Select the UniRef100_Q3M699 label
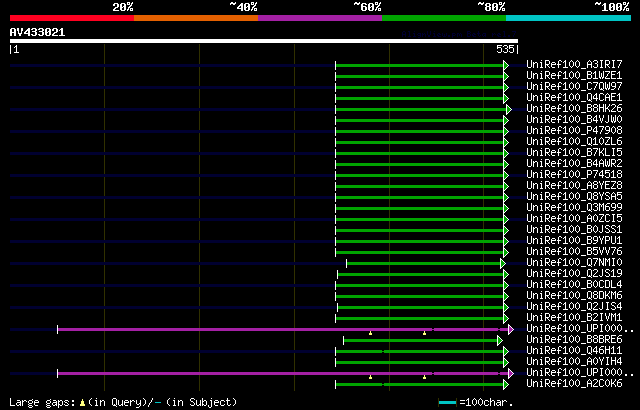640x410 pixels. (574, 208)
